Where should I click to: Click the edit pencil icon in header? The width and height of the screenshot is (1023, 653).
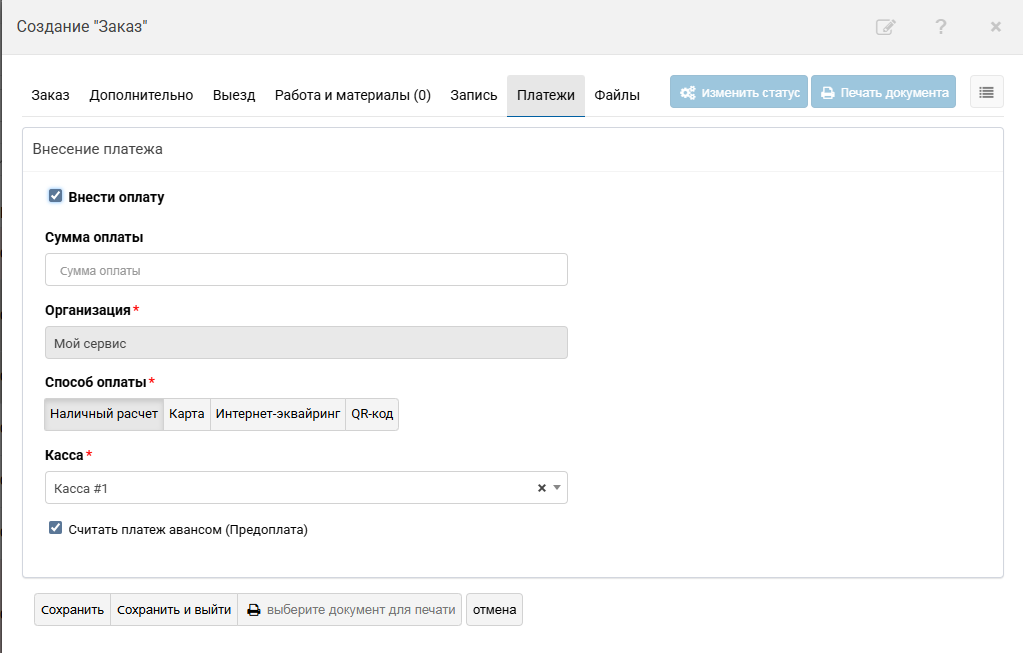885,27
